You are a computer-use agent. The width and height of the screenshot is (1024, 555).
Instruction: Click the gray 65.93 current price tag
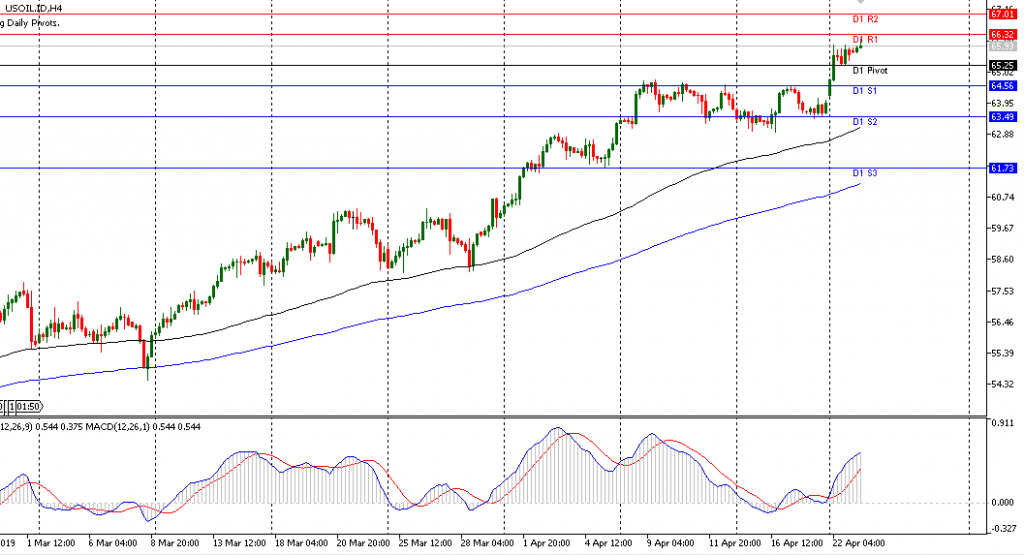pos(1002,46)
